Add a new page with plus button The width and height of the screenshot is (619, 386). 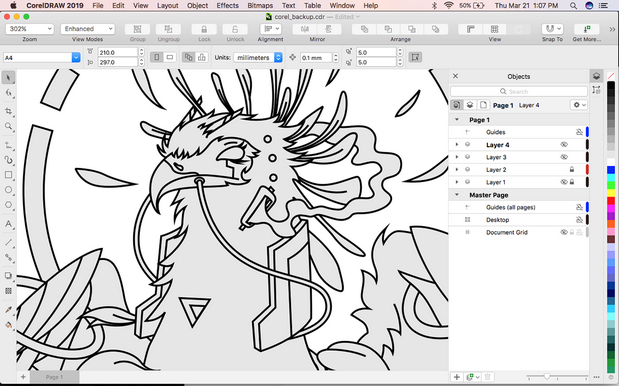(23, 377)
